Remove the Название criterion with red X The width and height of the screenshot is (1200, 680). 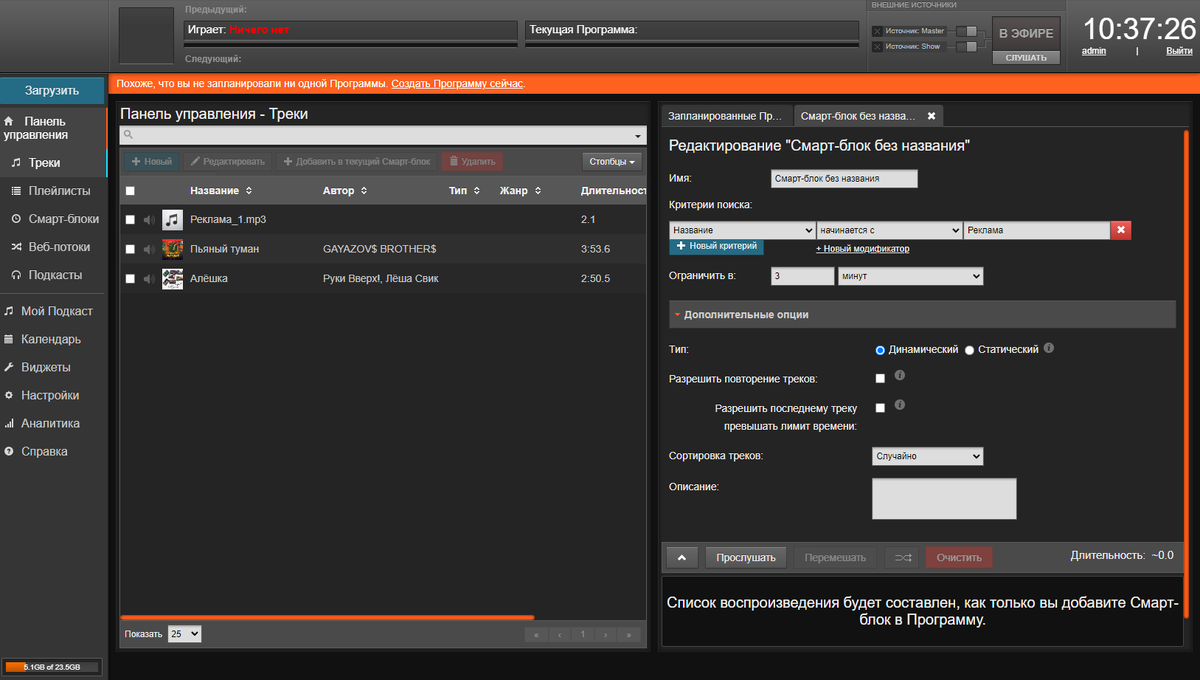[x=1121, y=230]
